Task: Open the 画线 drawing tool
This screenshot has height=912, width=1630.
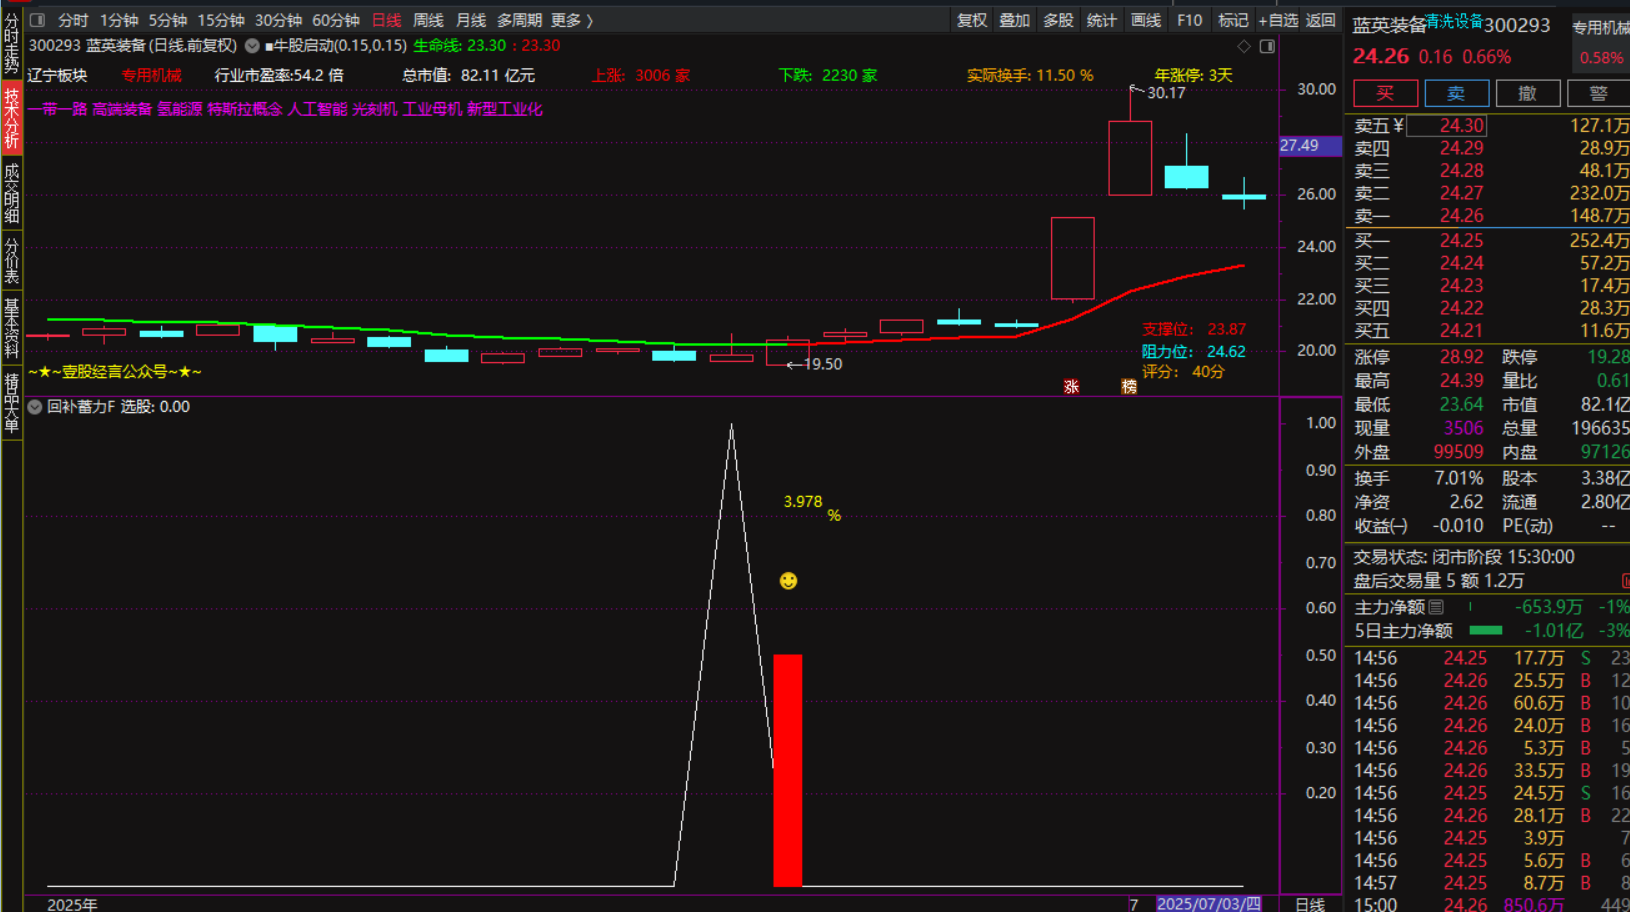Action: click(x=1145, y=20)
